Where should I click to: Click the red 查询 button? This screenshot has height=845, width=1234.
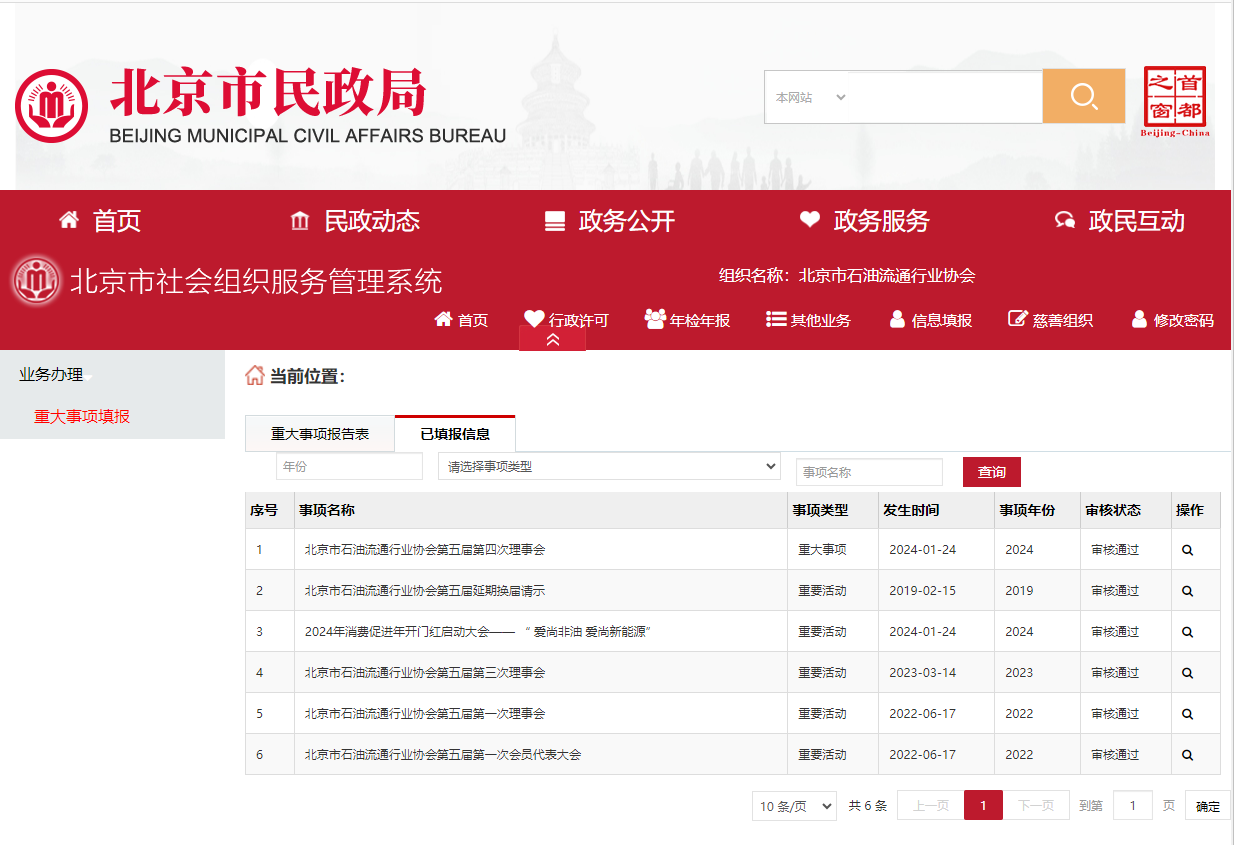click(x=992, y=472)
